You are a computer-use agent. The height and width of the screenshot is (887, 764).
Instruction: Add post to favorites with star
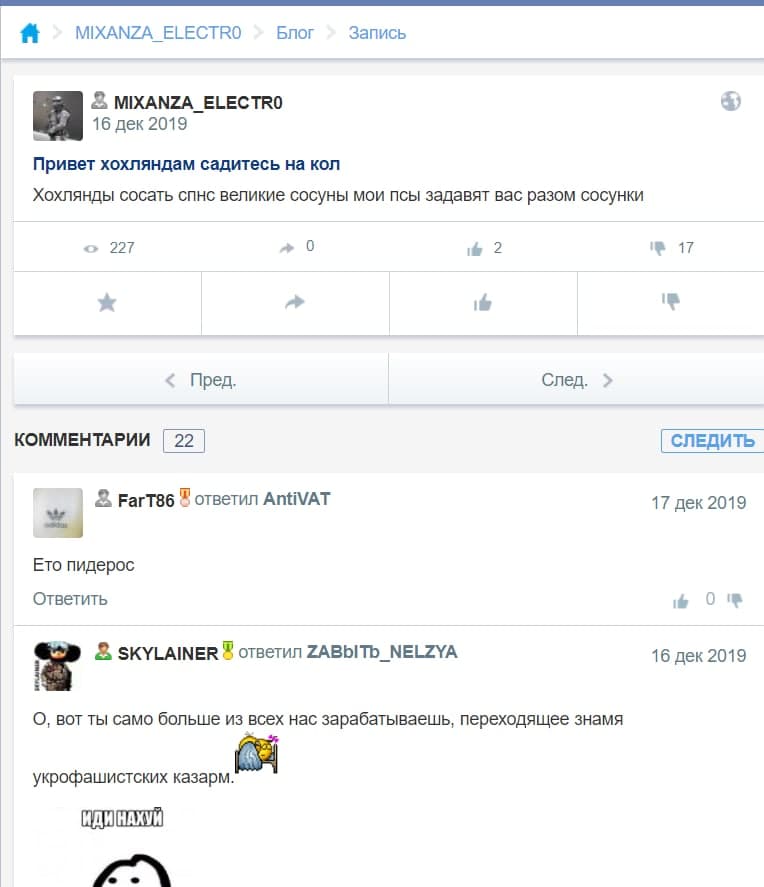point(107,303)
